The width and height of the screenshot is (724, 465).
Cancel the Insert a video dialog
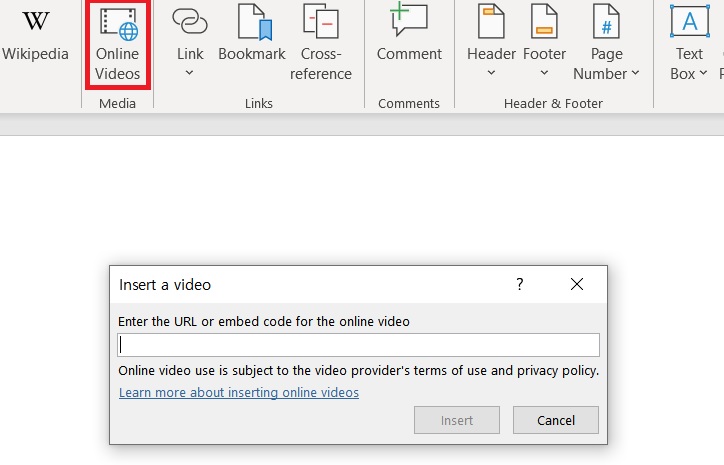pos(556,420)
